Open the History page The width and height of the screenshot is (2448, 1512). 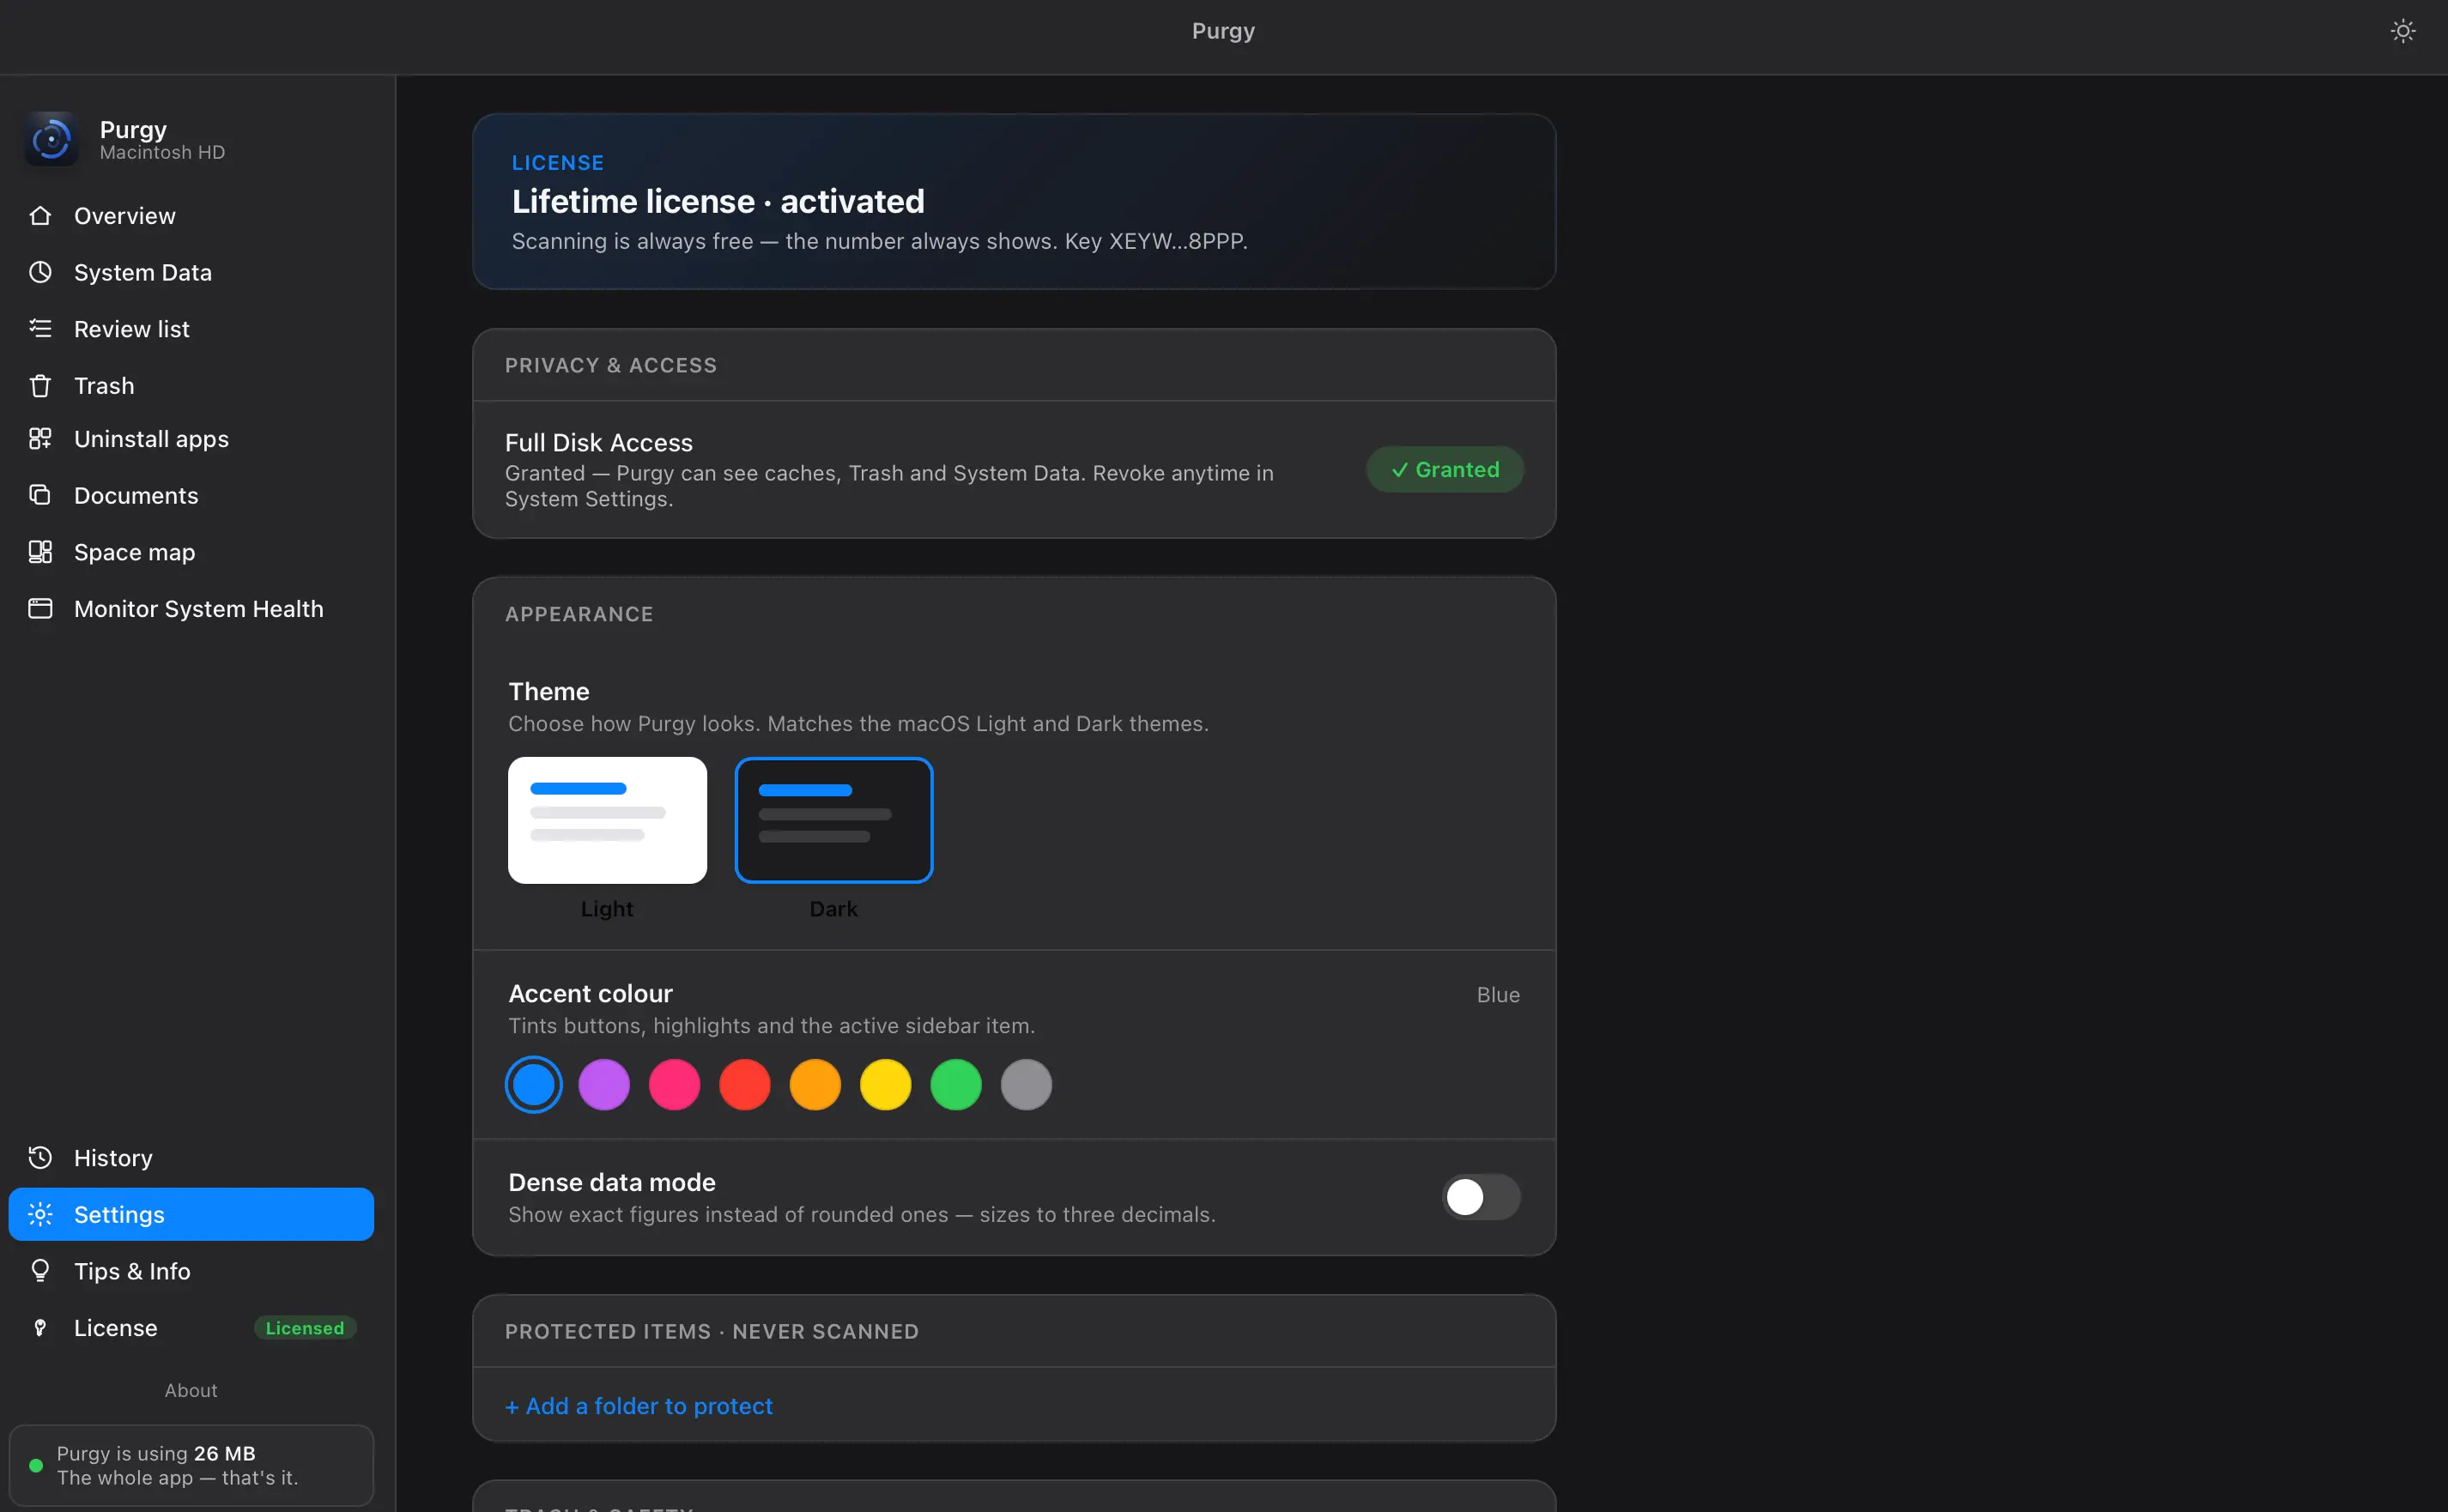[191, 1158]
